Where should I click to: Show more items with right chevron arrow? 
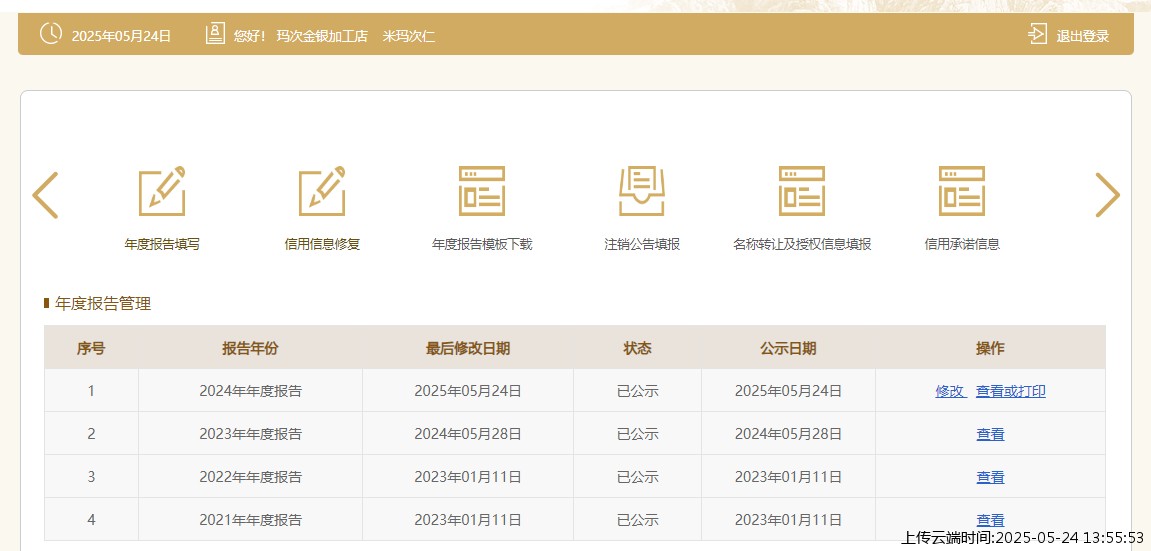[x=1107, y=195]
